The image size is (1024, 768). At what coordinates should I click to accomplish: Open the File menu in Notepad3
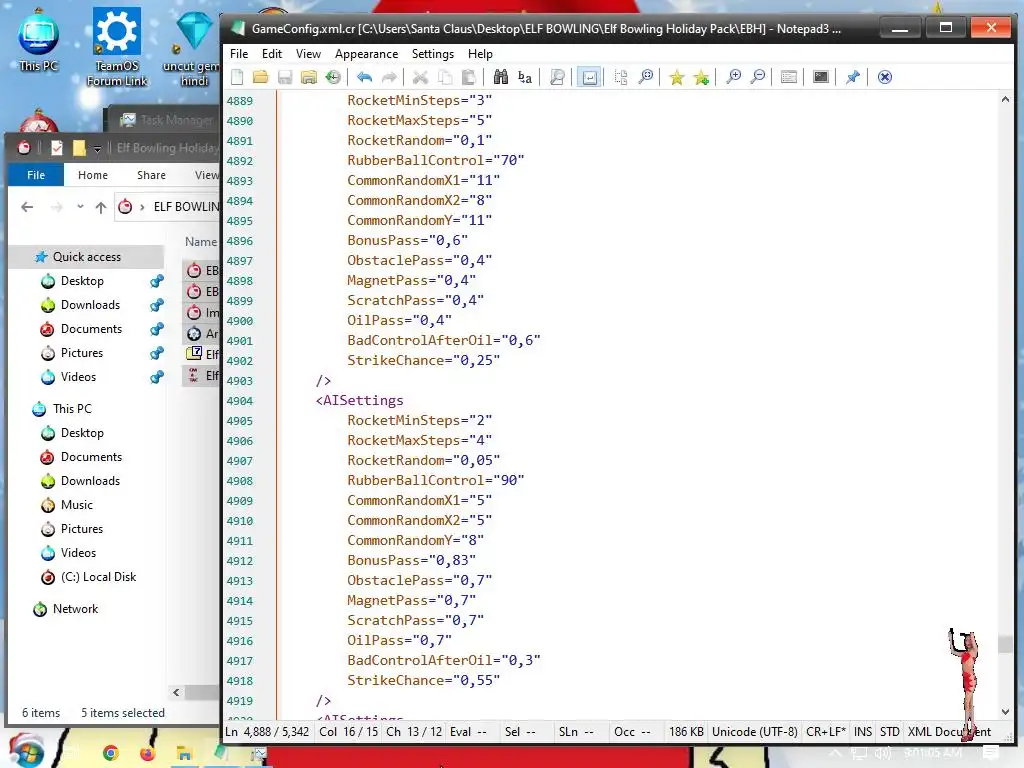coord(239,54)
